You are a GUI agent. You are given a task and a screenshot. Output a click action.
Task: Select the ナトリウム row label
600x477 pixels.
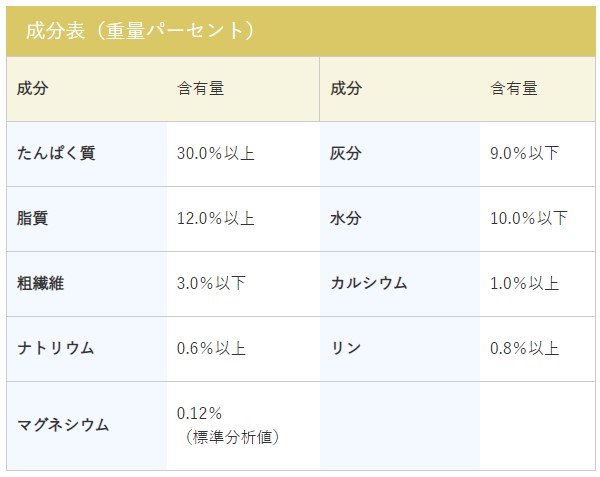tap(56, 348)
